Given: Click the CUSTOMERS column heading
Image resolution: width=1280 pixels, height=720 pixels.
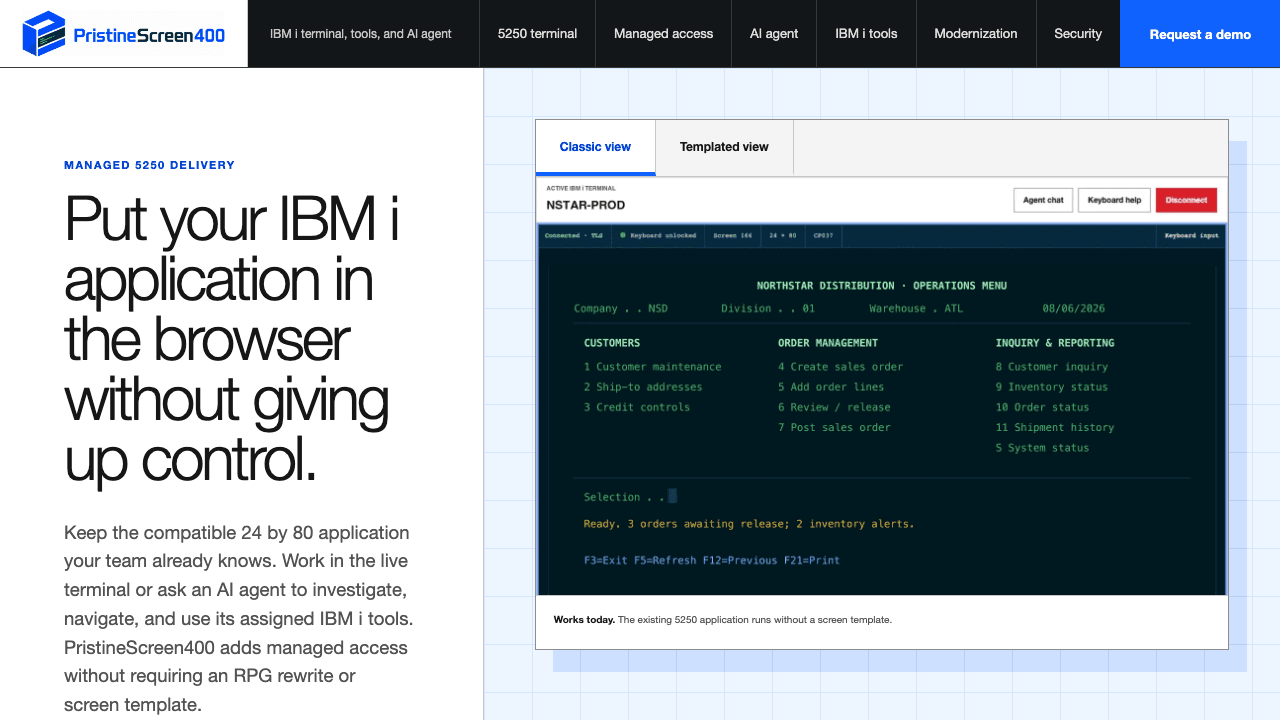Looking at the screenshot, I should (x=612, y=343).
